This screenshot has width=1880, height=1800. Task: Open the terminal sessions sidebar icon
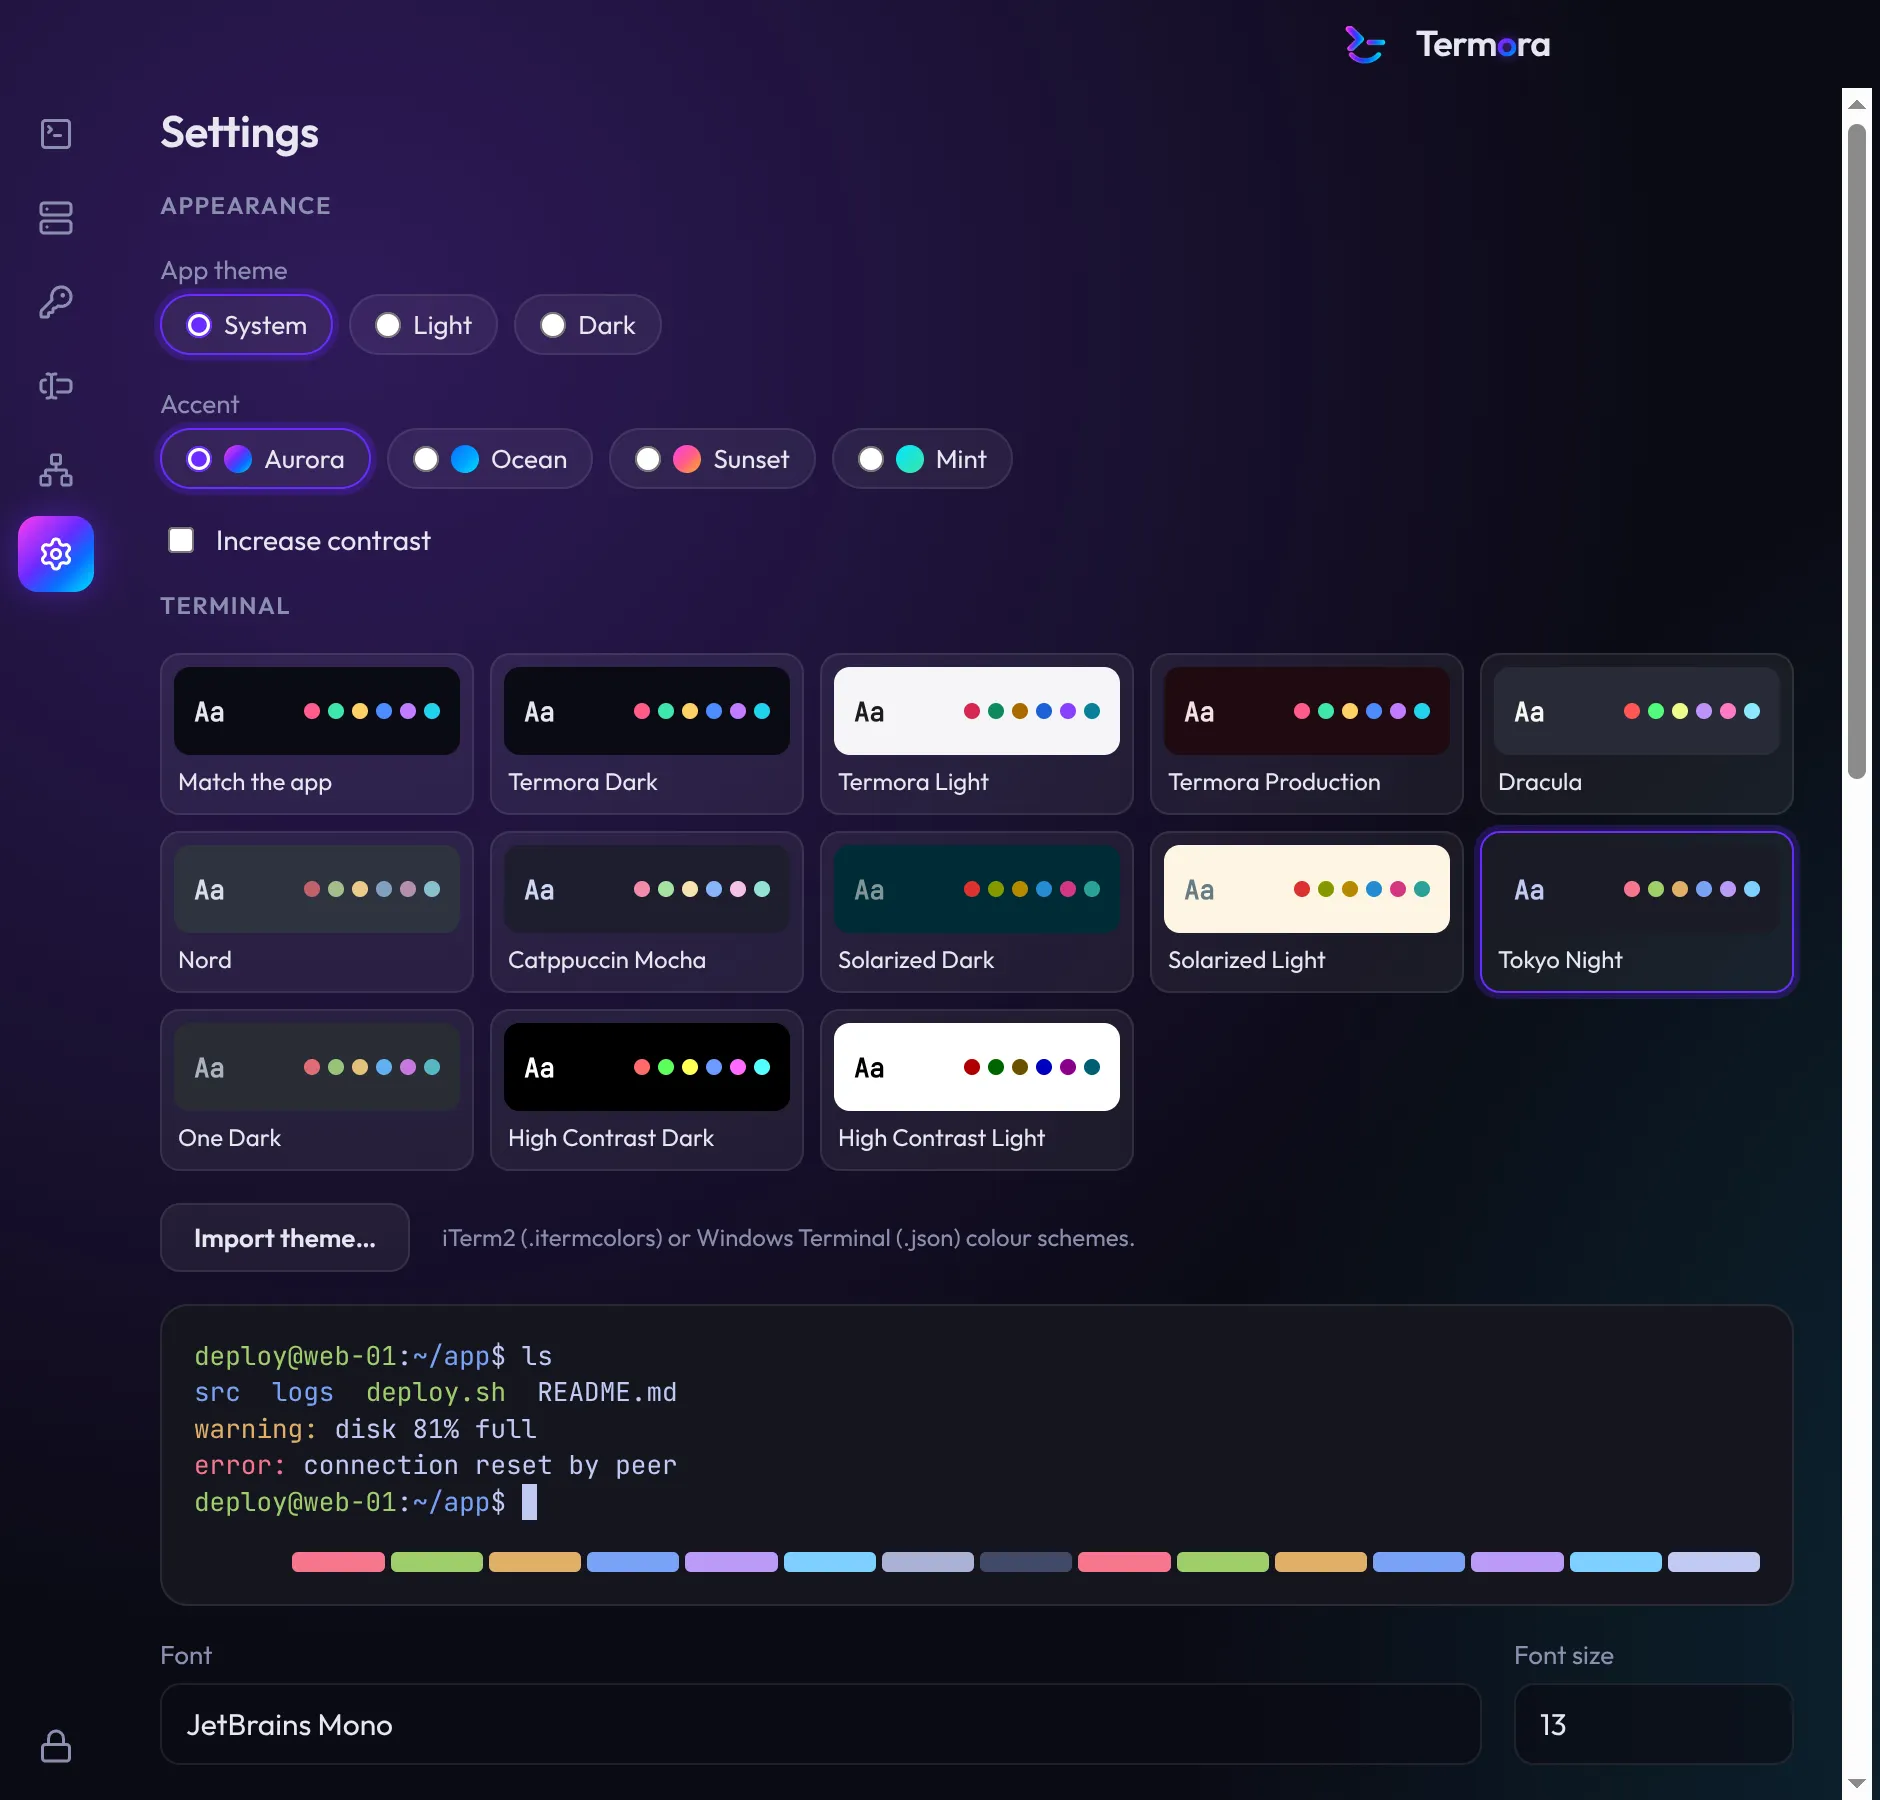point(56,134)
